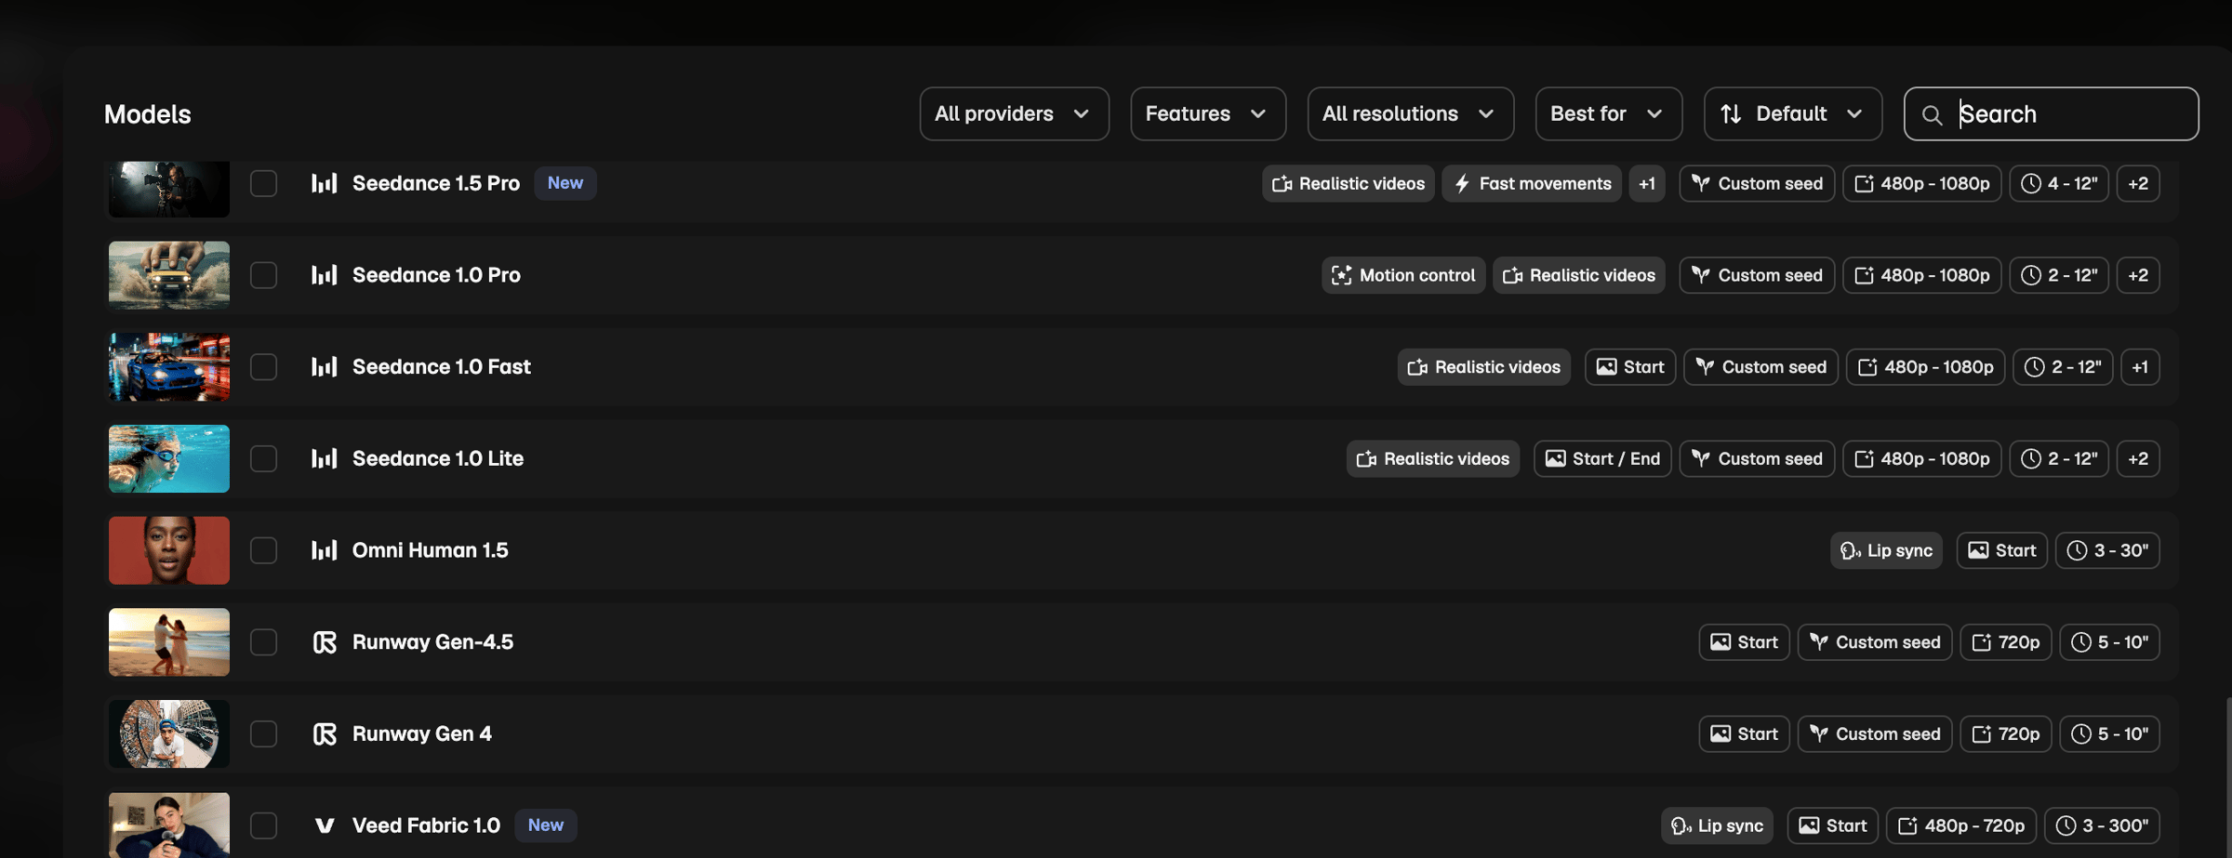
Task: Tick the Seedance 1.0 Fast checkbox
Action: [264, 367]
